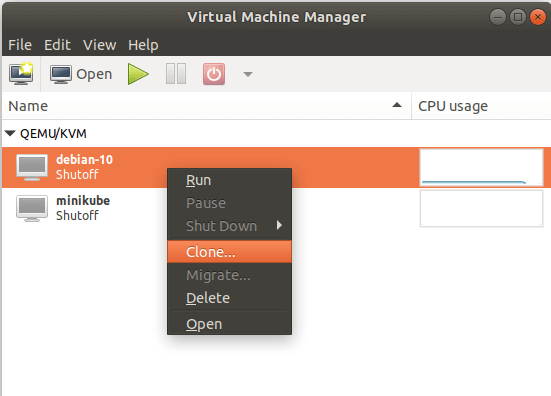
Task: Open shutdown options dropdown arrow in toolbar
Action: click(x=248, y=74)
